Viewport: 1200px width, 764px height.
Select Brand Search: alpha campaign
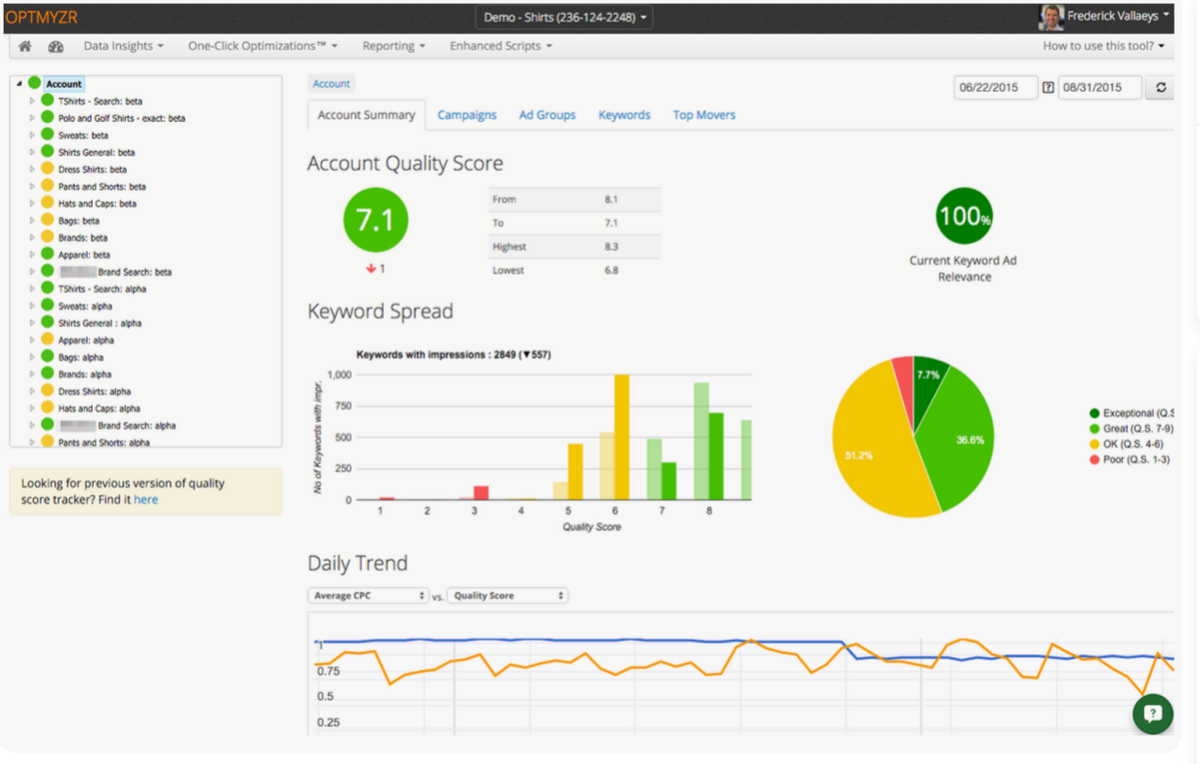tap(117, 425)
